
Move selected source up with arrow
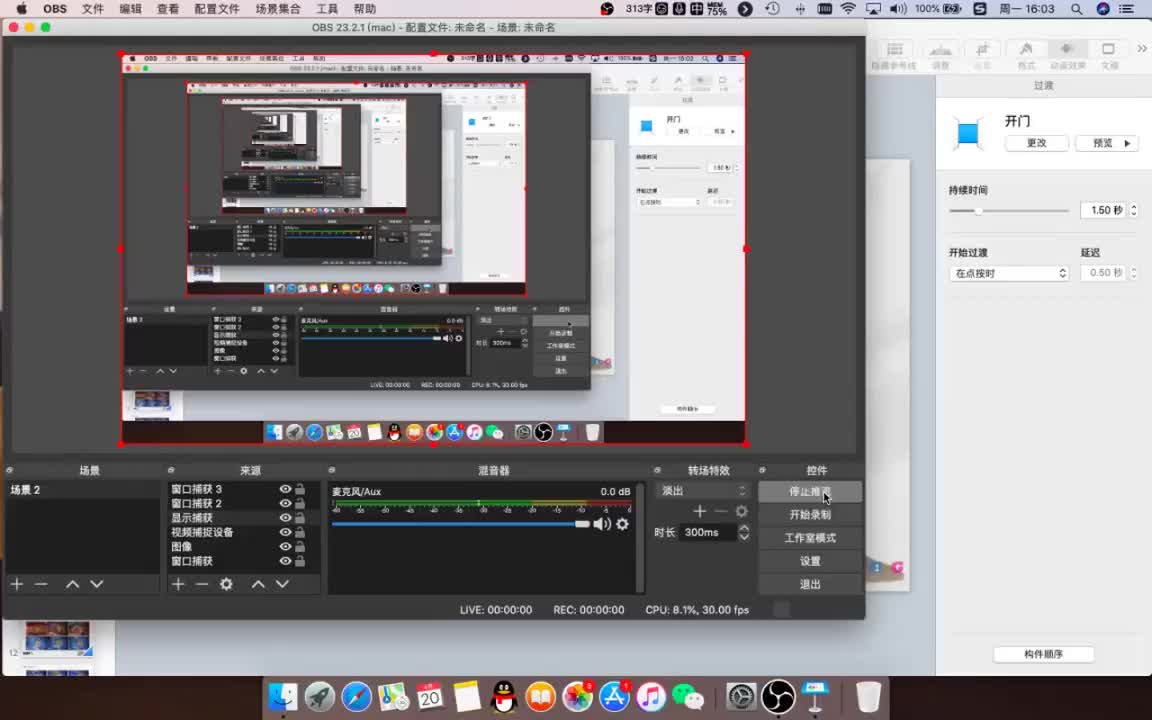258,584
